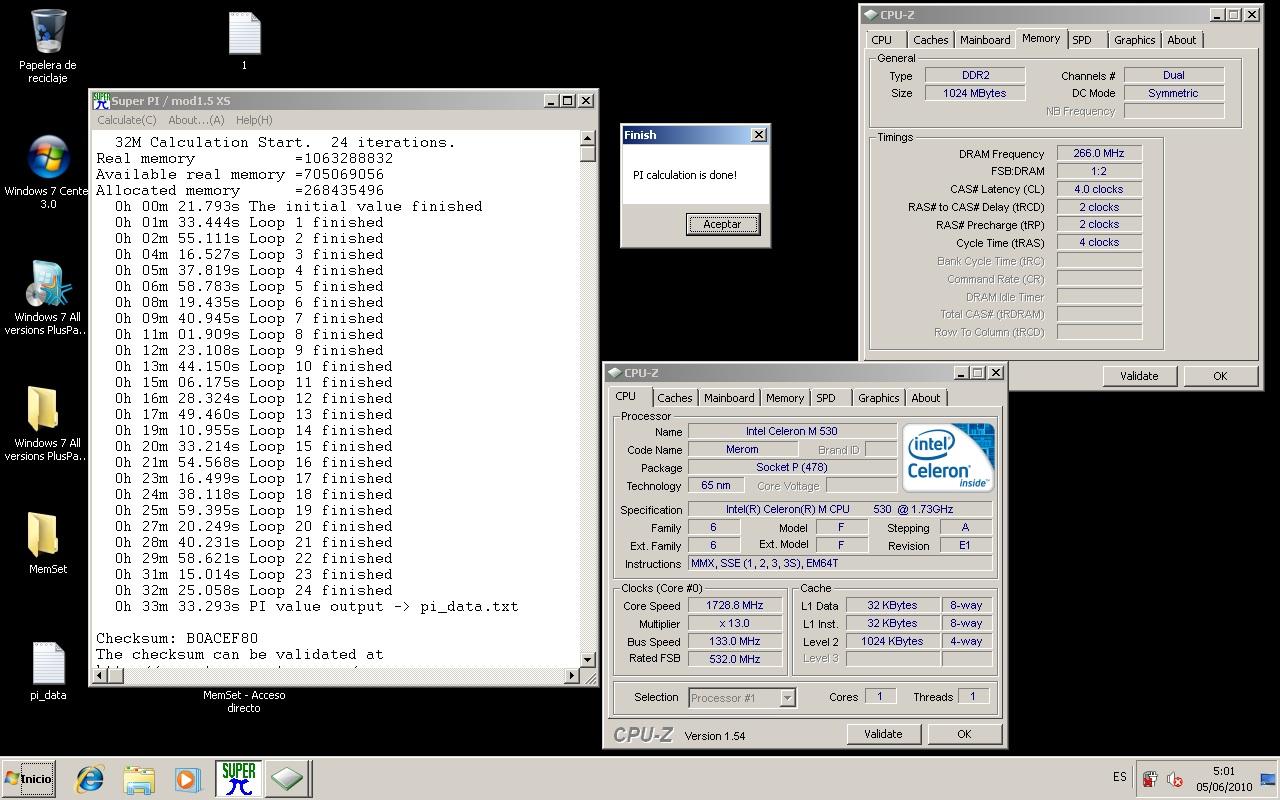
Task: Click the ES language indicator in tray
Action: point(1119,777)
